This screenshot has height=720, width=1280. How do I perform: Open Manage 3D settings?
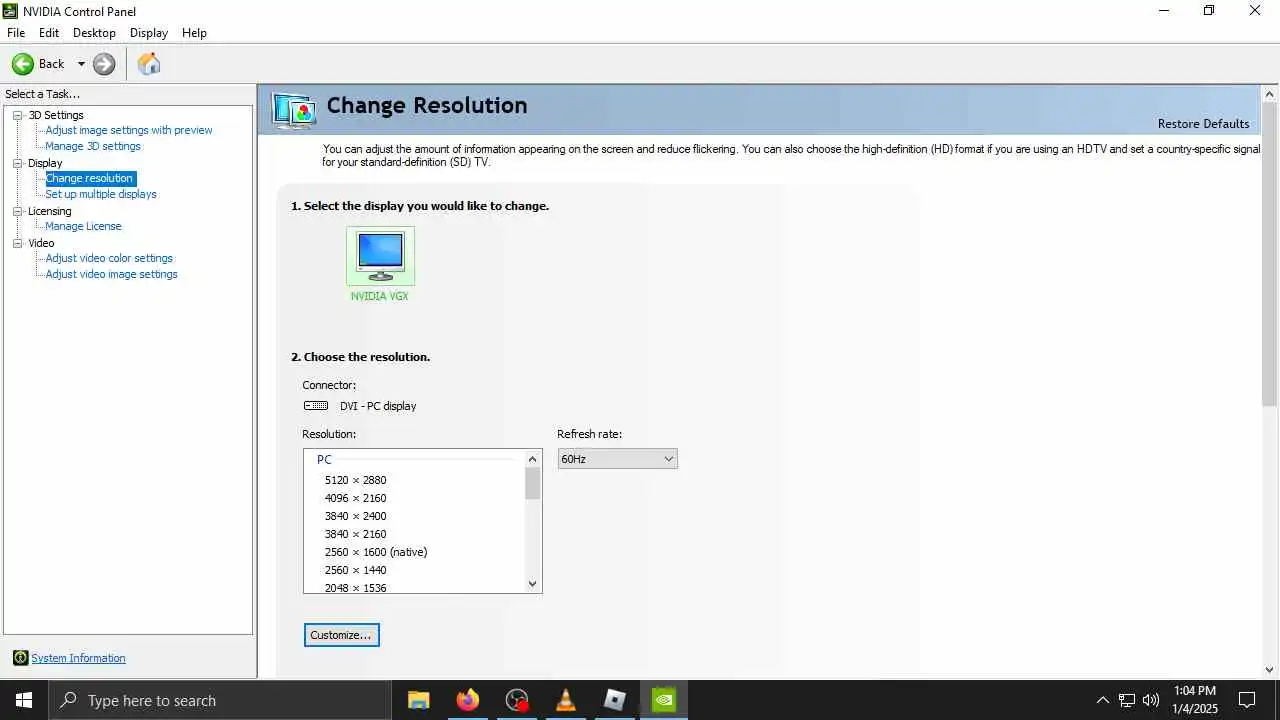(93, 146)
